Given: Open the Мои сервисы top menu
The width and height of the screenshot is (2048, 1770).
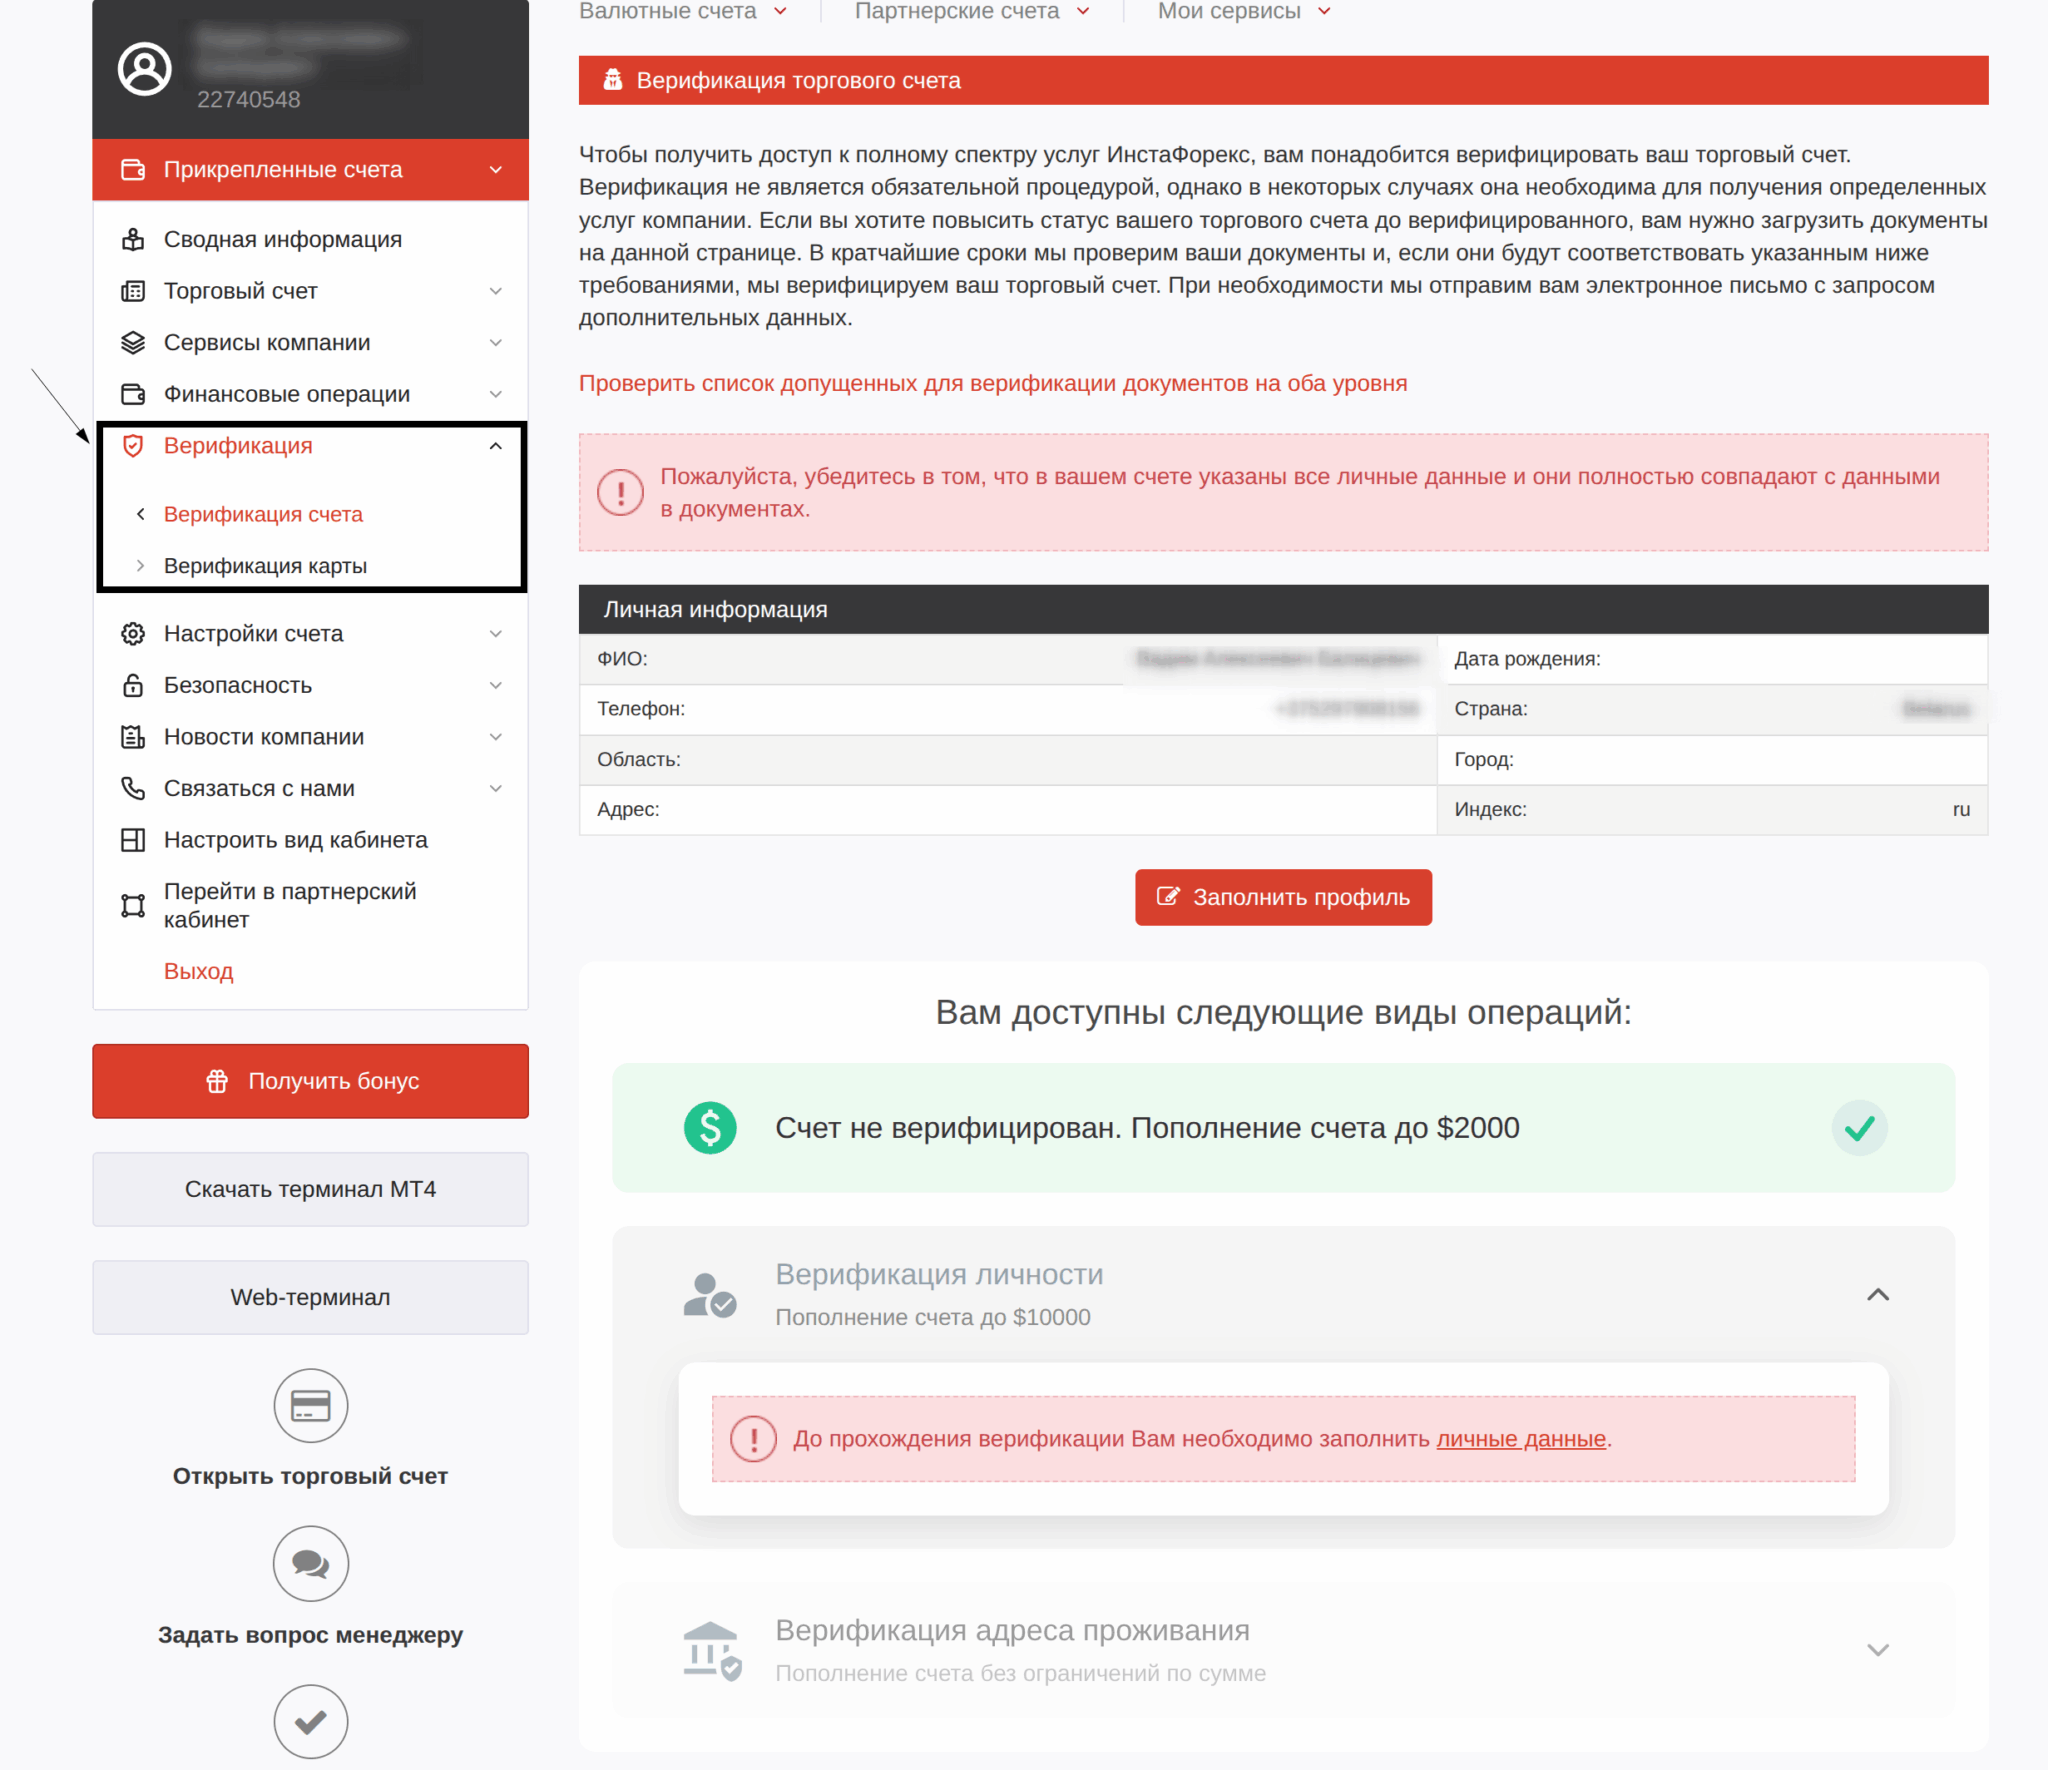Looking at the screenshot, I should [x=1243, y=12].
